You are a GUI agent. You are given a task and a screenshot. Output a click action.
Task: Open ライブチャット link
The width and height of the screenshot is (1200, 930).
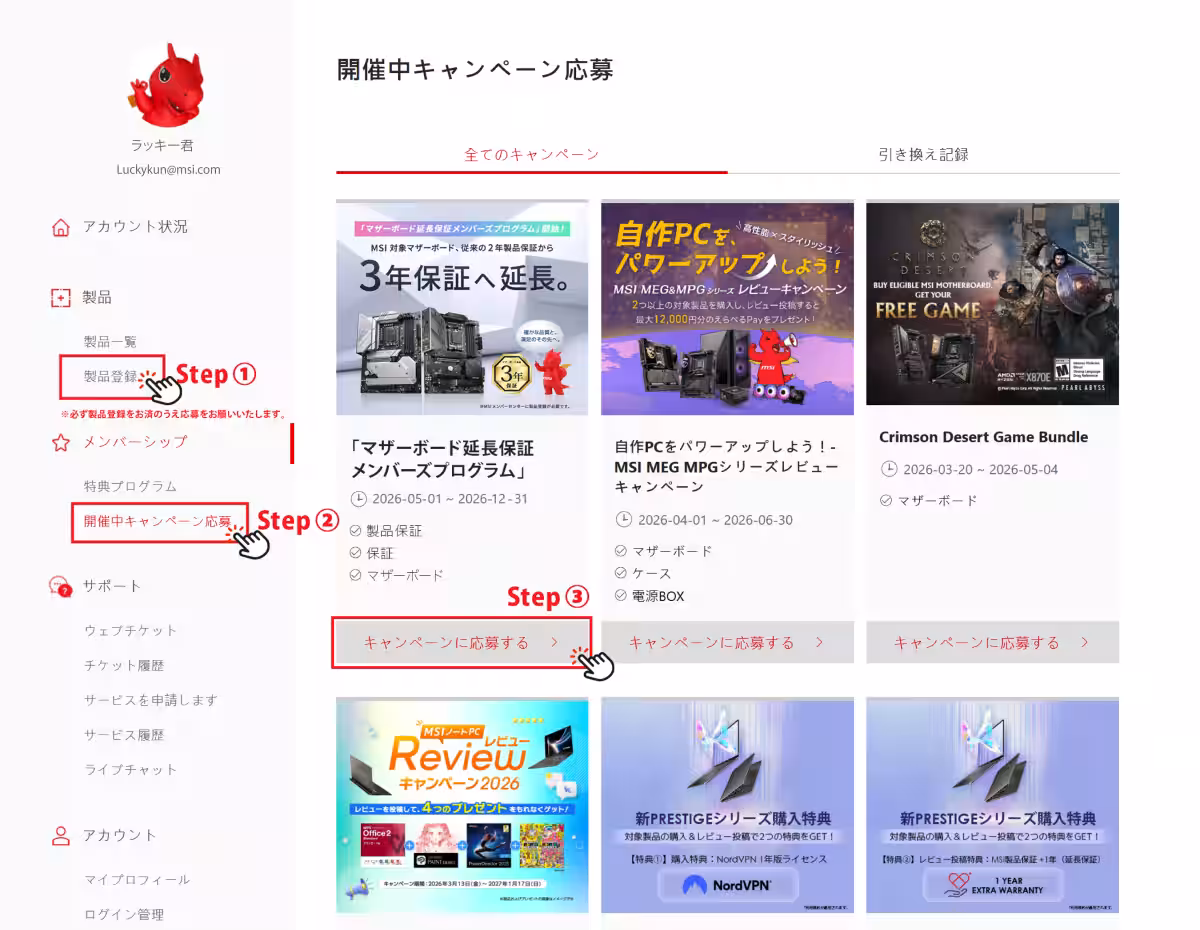130,770
